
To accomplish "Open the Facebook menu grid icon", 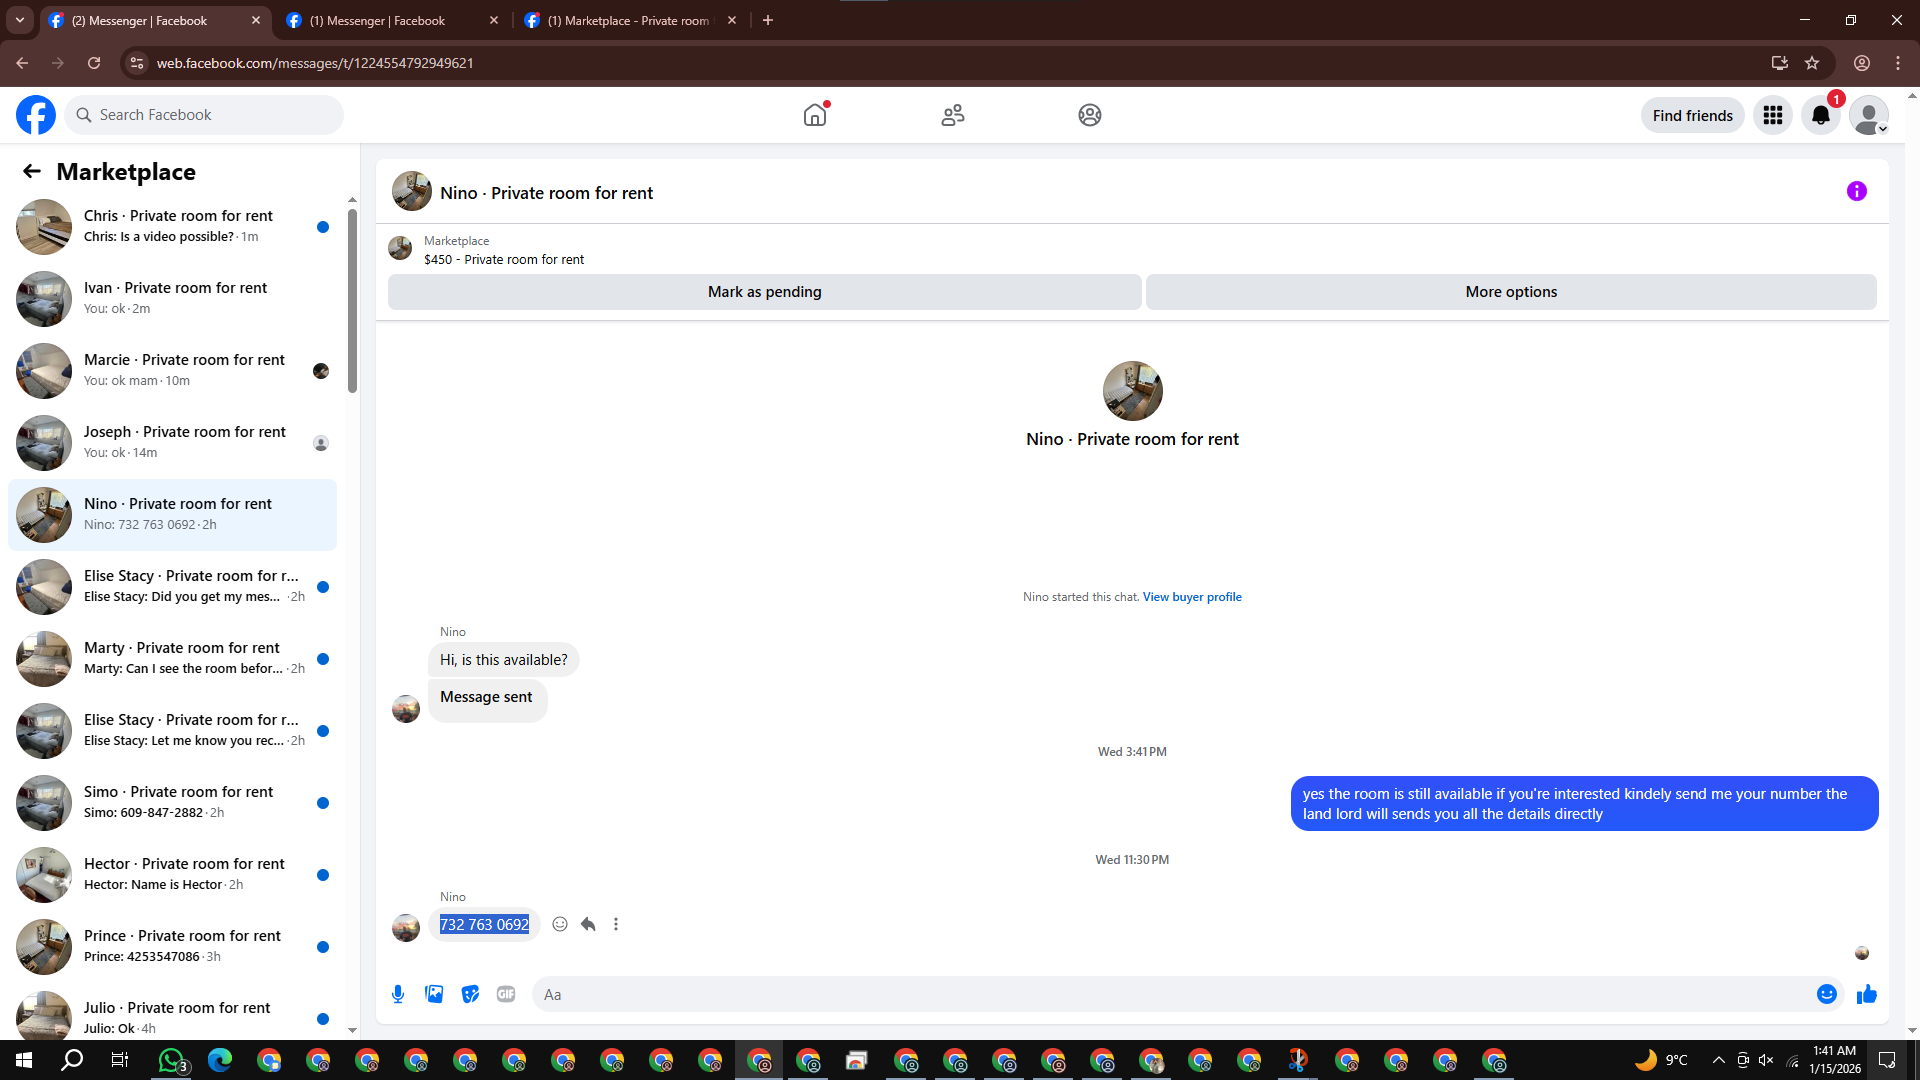I will pyautogui.click(x=1773, y=115).
